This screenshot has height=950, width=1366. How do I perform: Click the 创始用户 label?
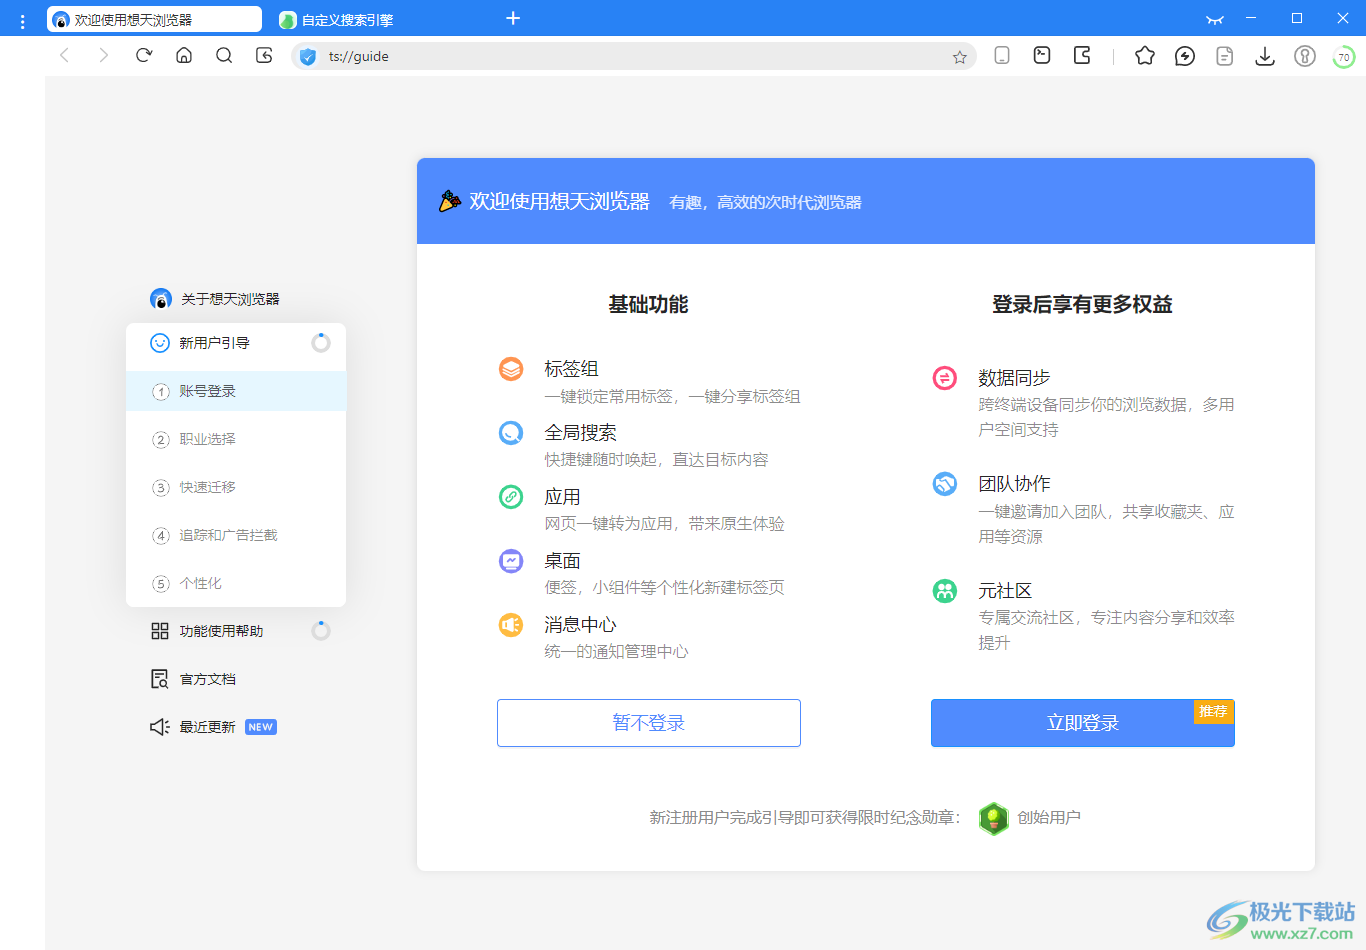pyautogui.click(x=1049, y=818)
